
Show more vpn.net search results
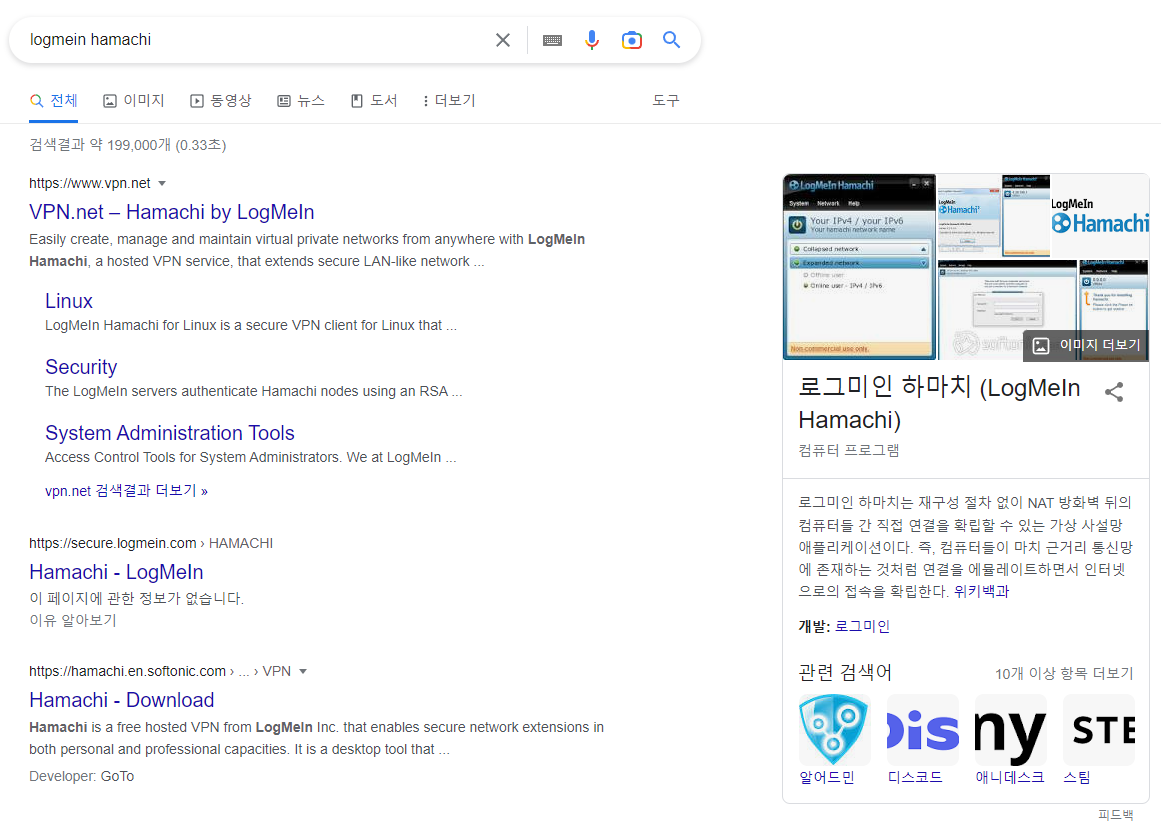(x=127, y=491)
